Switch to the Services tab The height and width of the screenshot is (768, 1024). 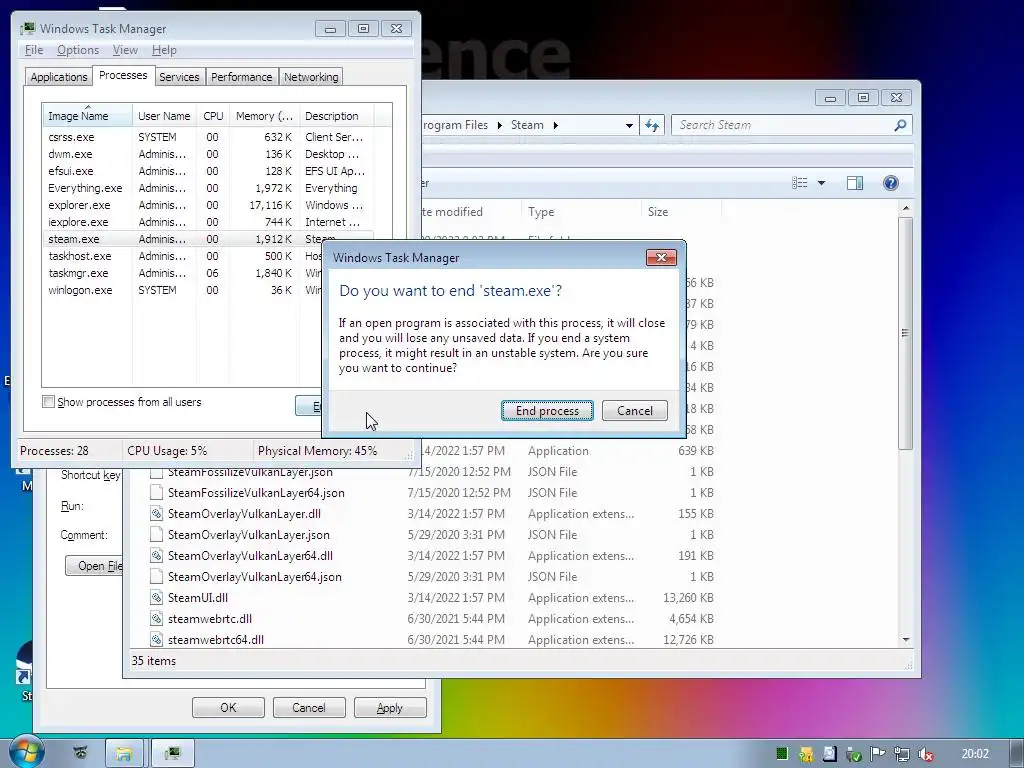[179, 77]
